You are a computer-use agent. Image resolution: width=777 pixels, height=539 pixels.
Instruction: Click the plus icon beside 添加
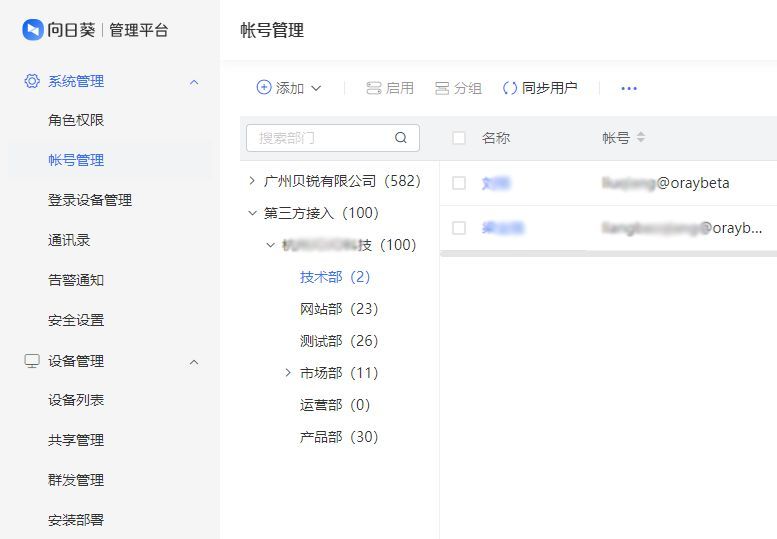[264, 88]
